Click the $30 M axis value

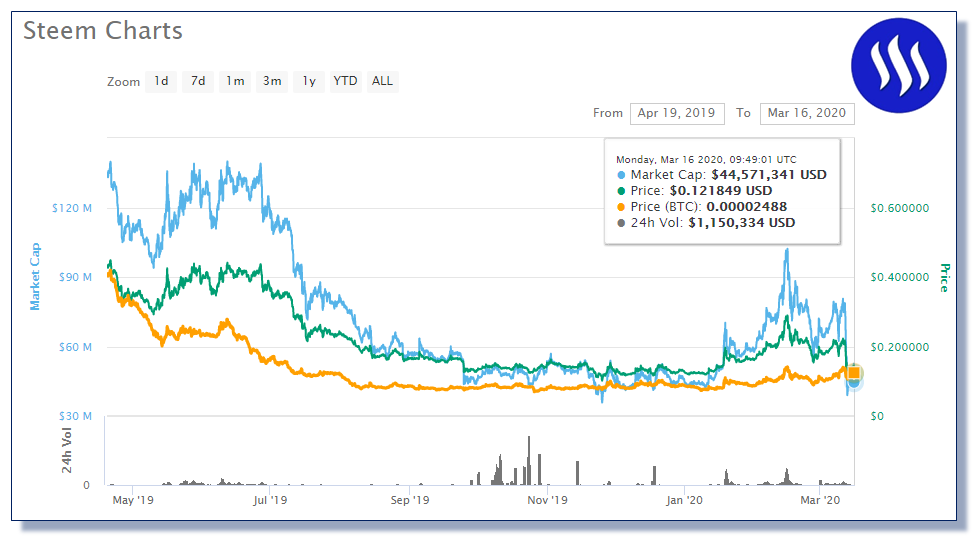pyautogui.click(x=75, y=416)
